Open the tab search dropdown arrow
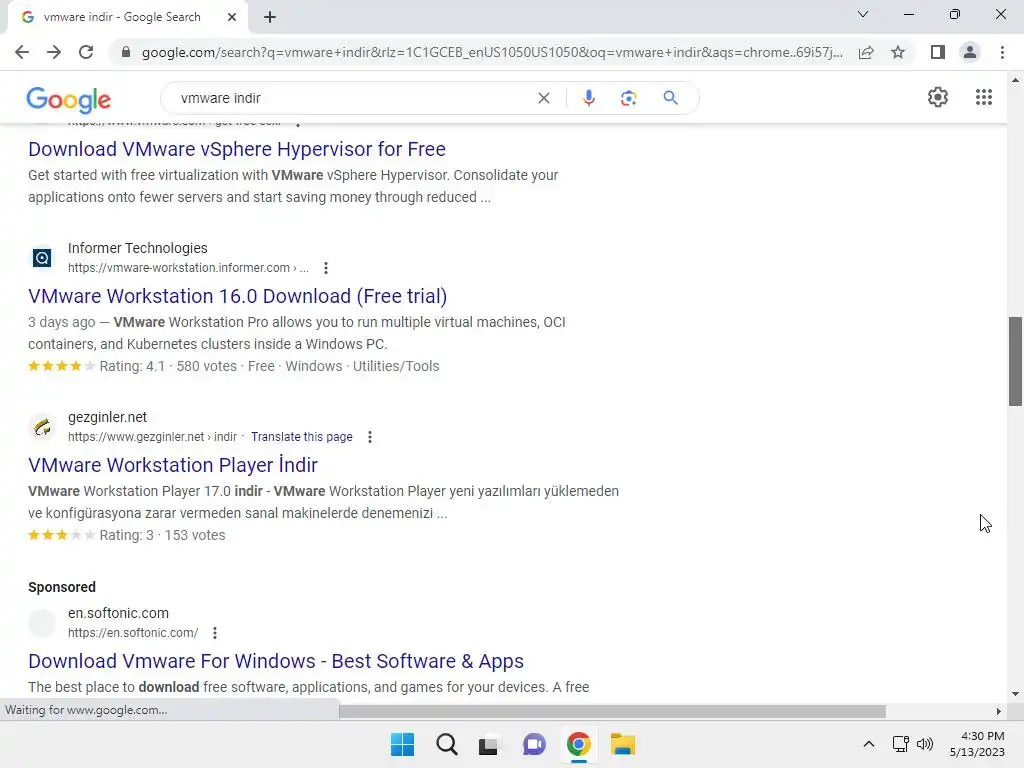1024x768 pixels. pyautogui.click(x=863, y=14)
